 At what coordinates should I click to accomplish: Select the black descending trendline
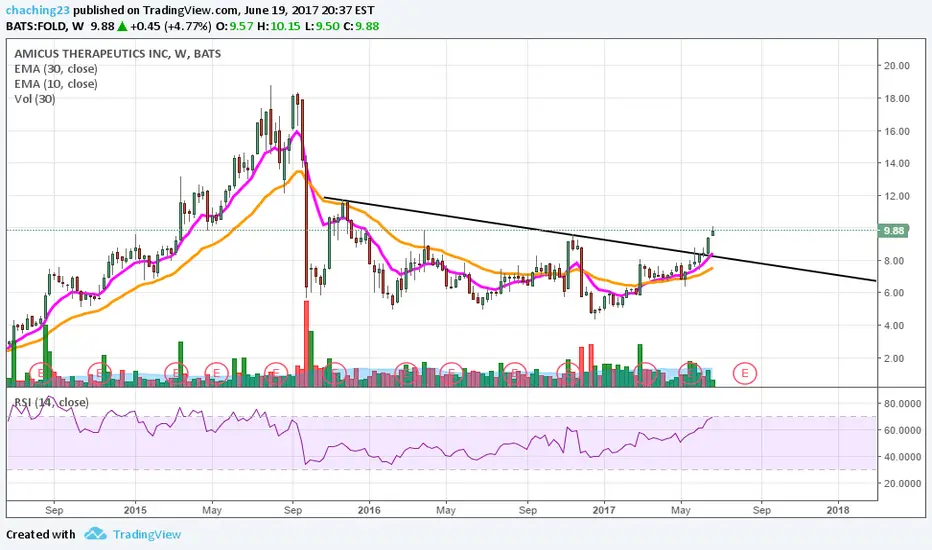coord(599,238)
